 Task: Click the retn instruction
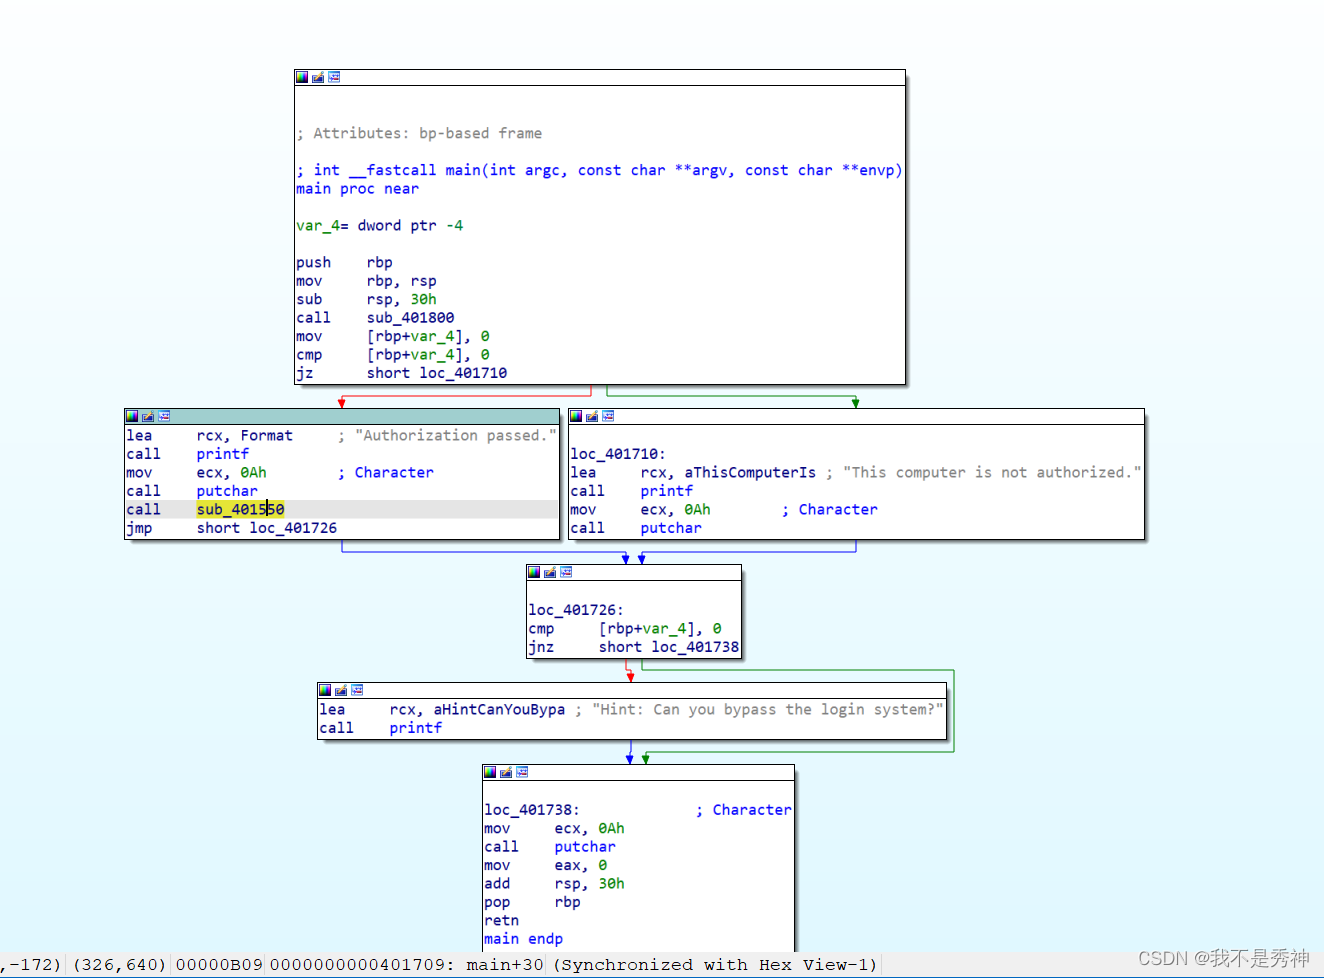click(502, 921)
